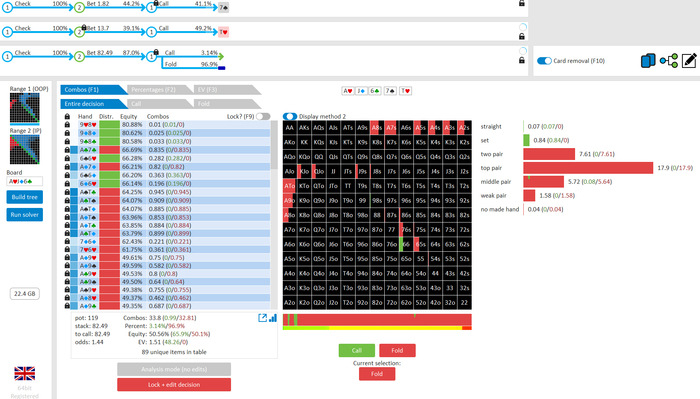Click the lock icon on the 66.69% equity row

pyautogui.click(x=67, y=150)
